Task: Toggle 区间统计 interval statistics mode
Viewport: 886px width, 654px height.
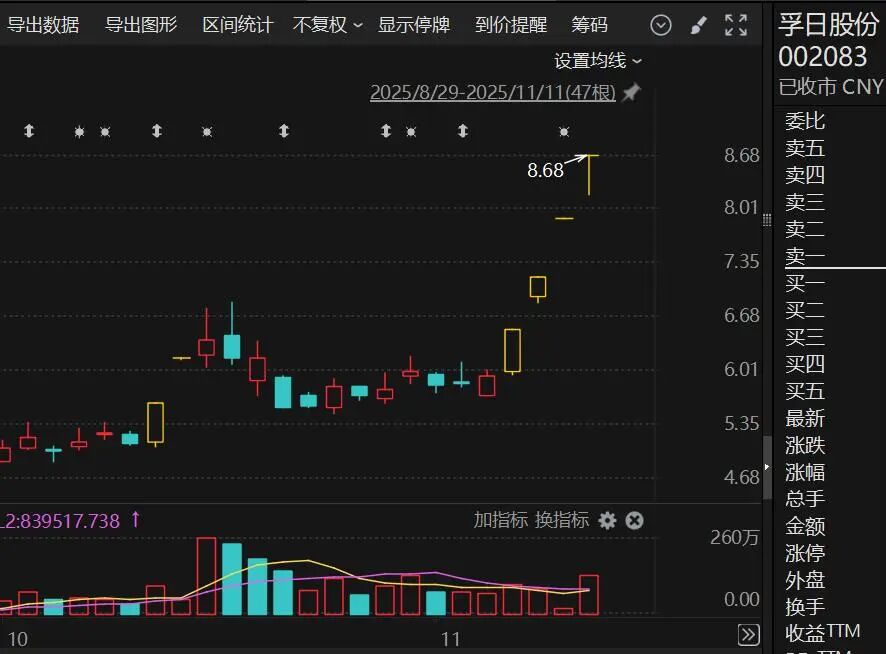Action: coord(237,25)
